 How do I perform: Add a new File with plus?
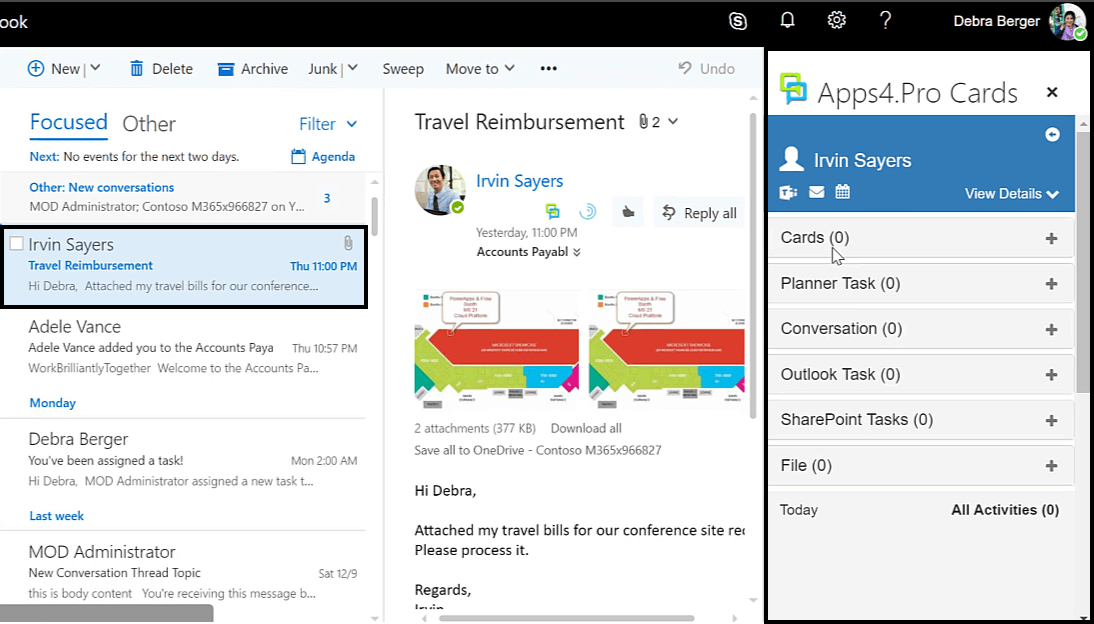(x=1051, y=466)
